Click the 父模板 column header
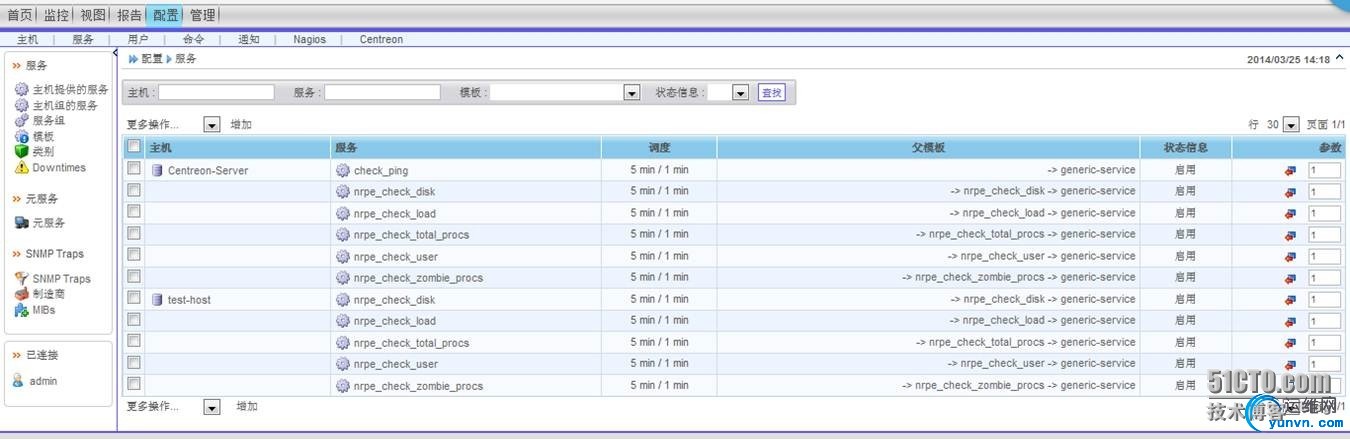1350x440 pixels. [928, 148]
